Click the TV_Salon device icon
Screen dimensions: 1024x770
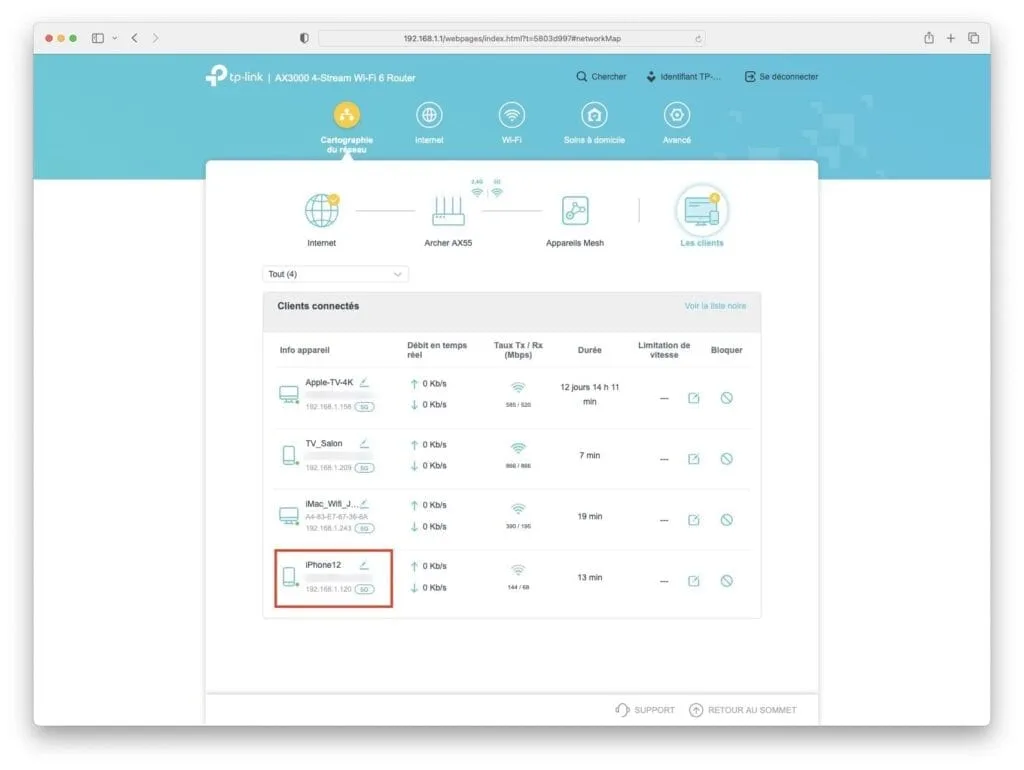pos(289,455)
